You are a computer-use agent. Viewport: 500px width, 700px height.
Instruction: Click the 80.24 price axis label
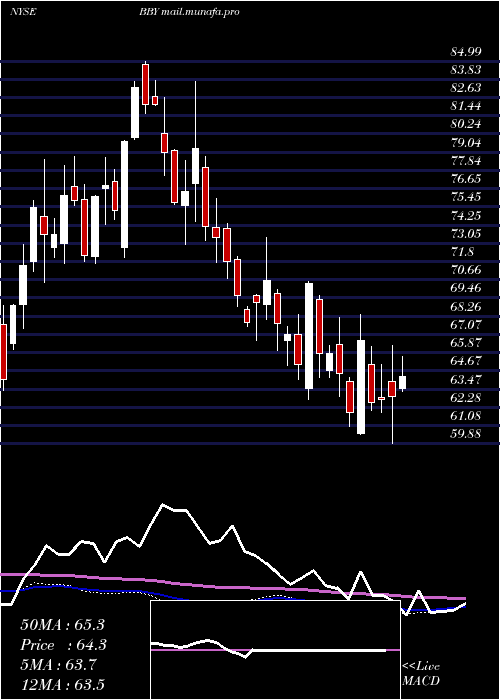click(466, 125)
